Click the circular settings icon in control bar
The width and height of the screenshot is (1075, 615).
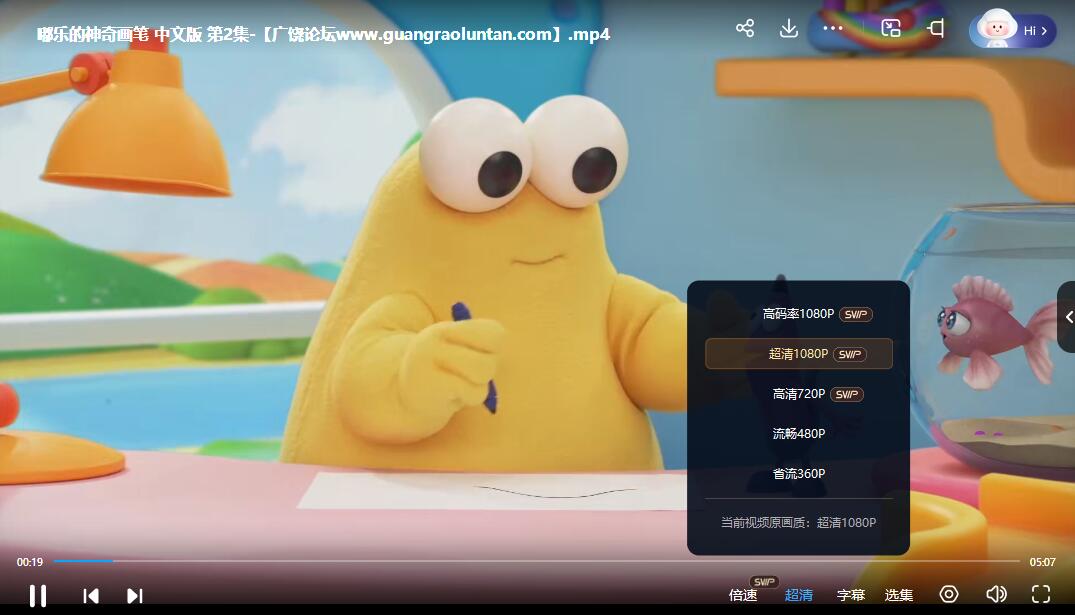click(x=949, y=594)
